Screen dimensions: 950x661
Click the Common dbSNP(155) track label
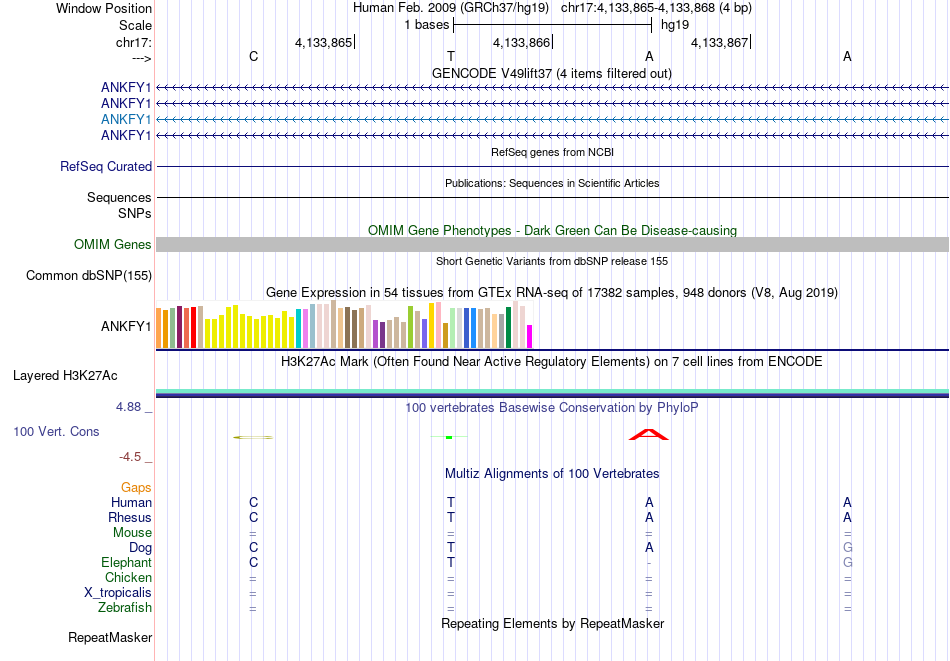(89, 276)
